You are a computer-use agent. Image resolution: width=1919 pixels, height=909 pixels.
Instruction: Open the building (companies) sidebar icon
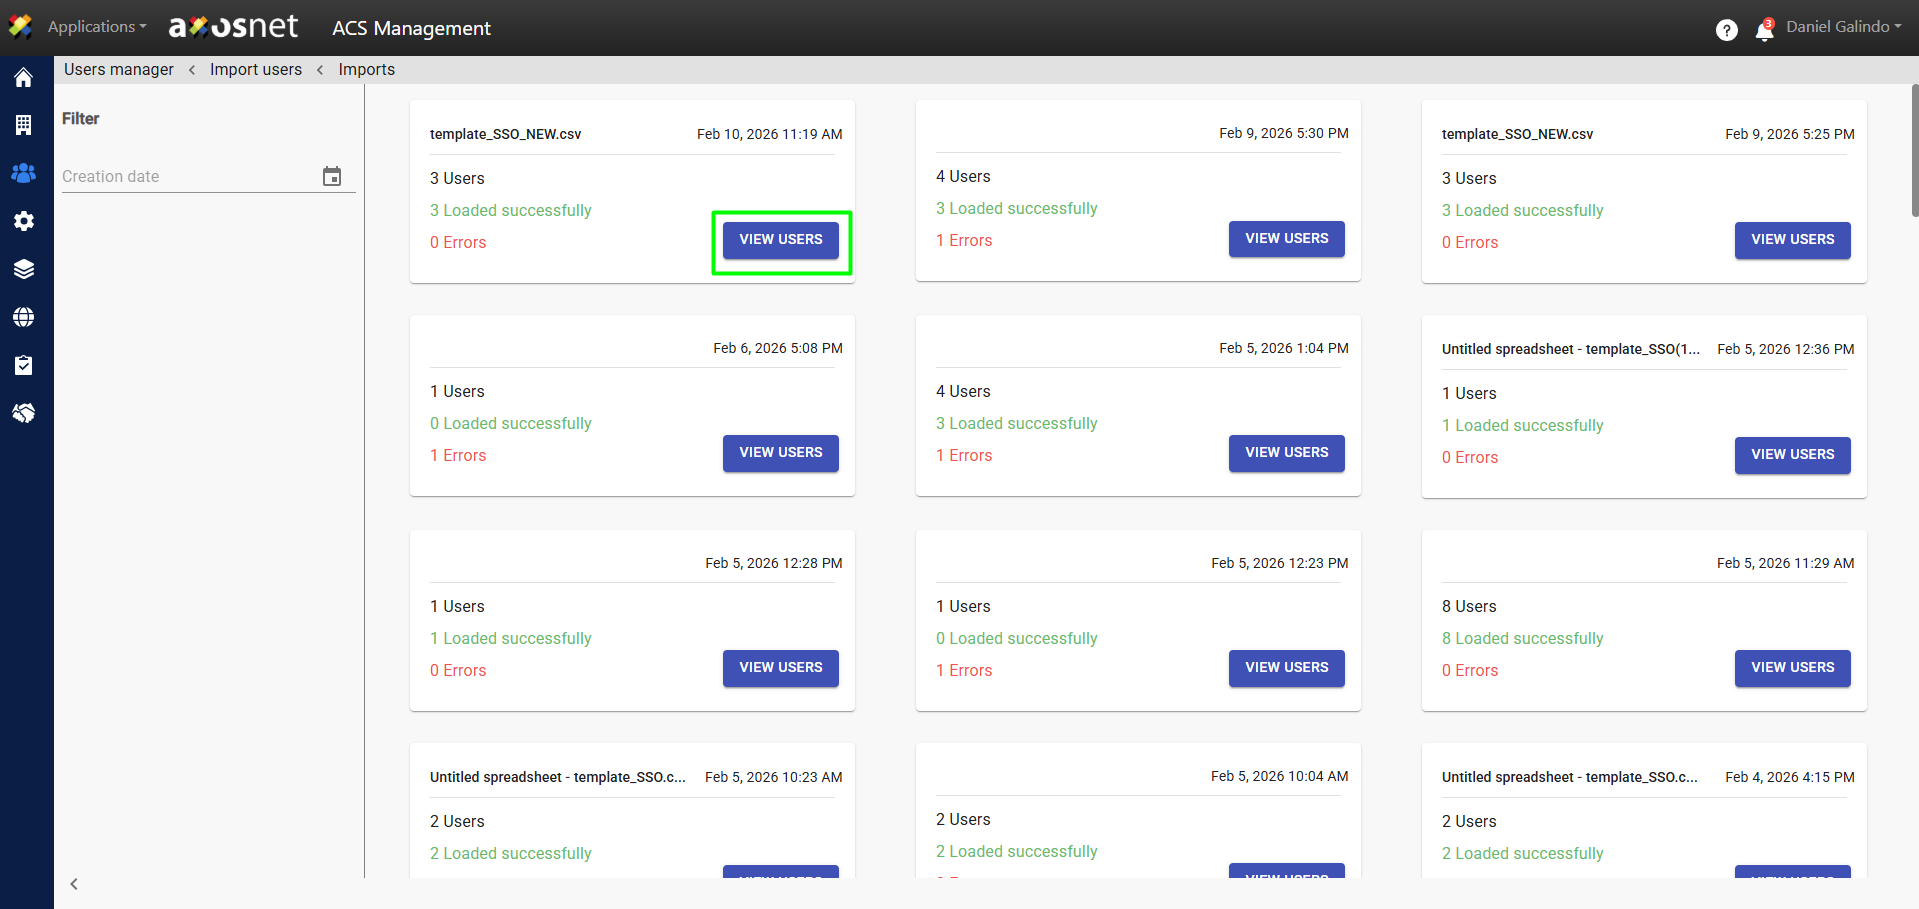(x=24, y=125)
